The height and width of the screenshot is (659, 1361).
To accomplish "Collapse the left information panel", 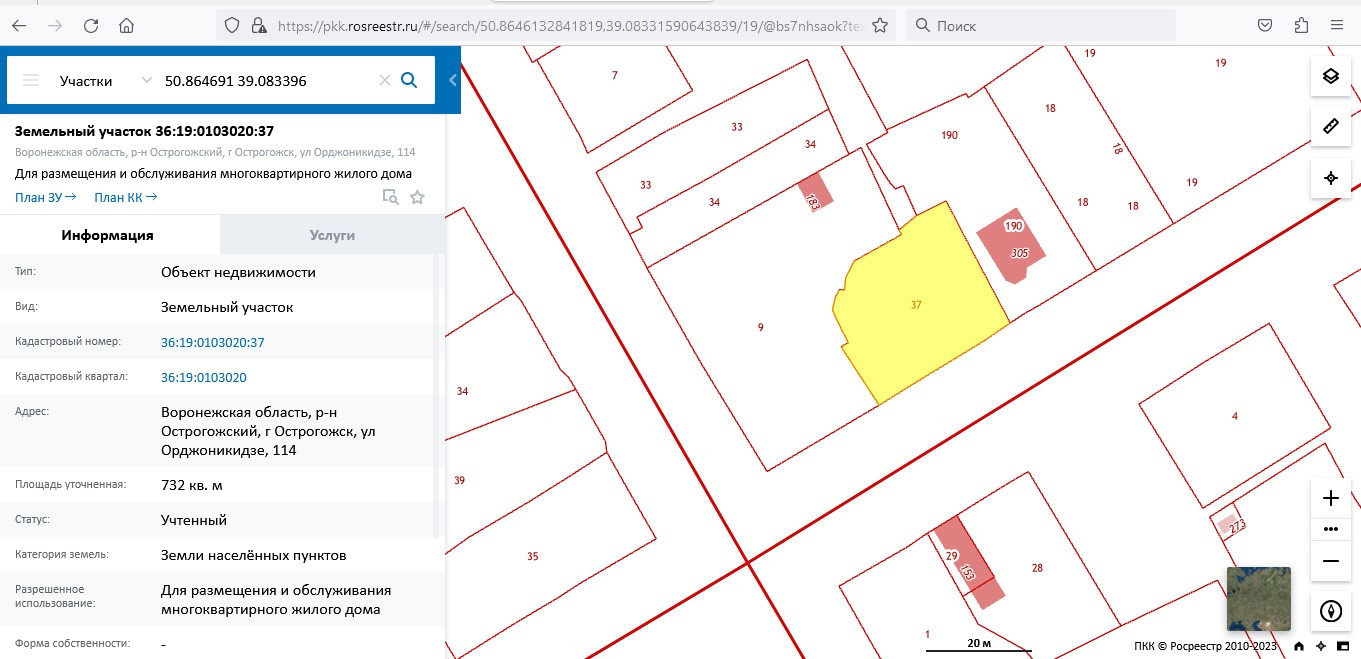I will click(452, 80).
